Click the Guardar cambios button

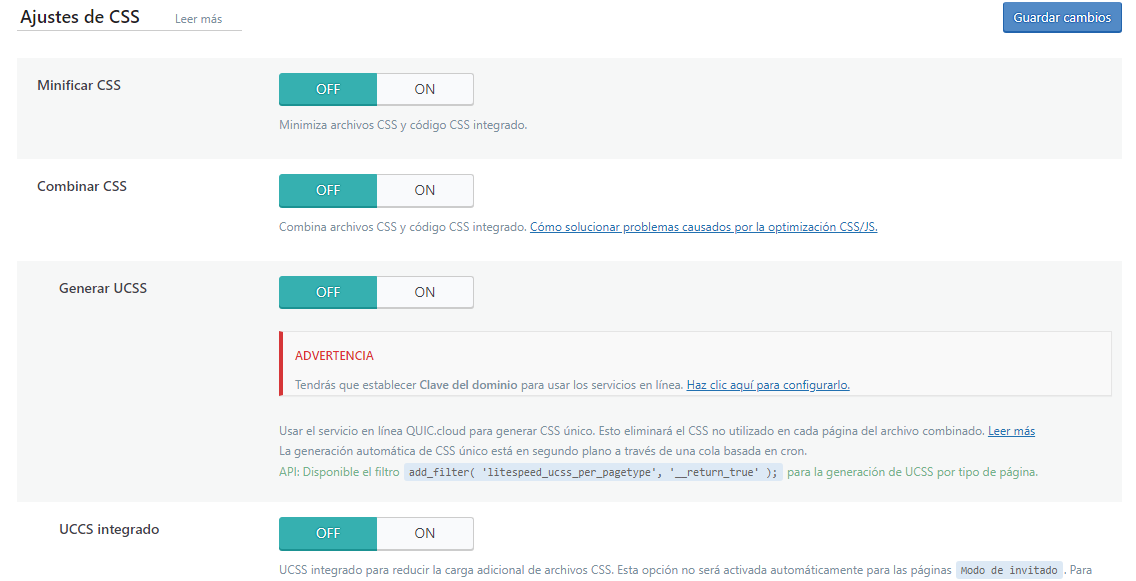pyautogui.click(x=1062, y=17)
